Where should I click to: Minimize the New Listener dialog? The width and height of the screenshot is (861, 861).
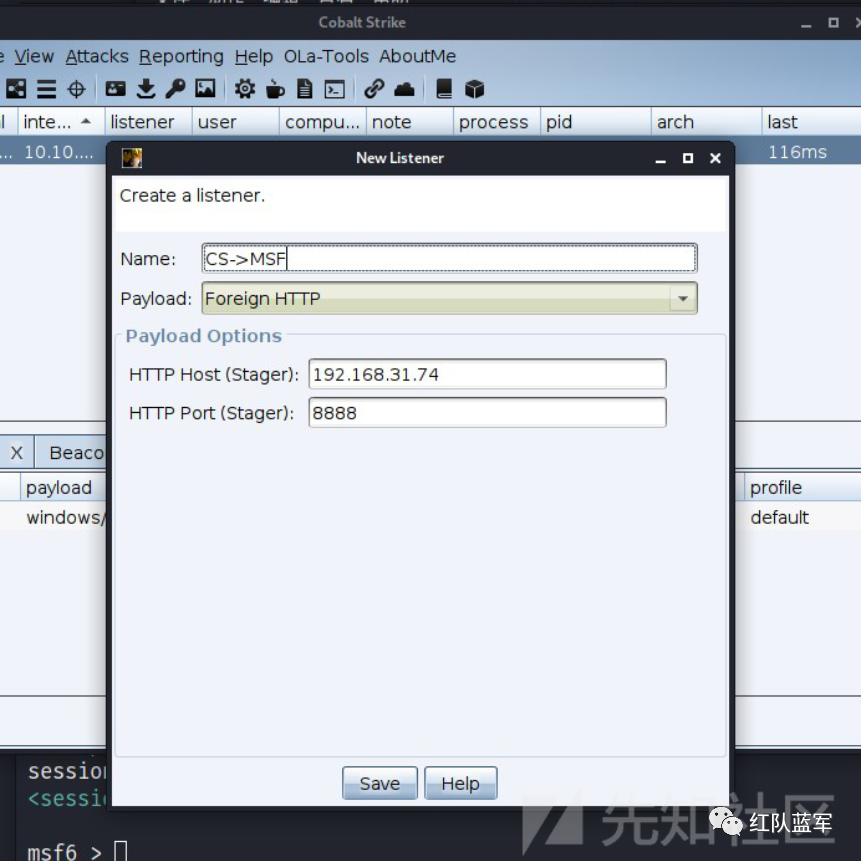click(x=661, y=159)
